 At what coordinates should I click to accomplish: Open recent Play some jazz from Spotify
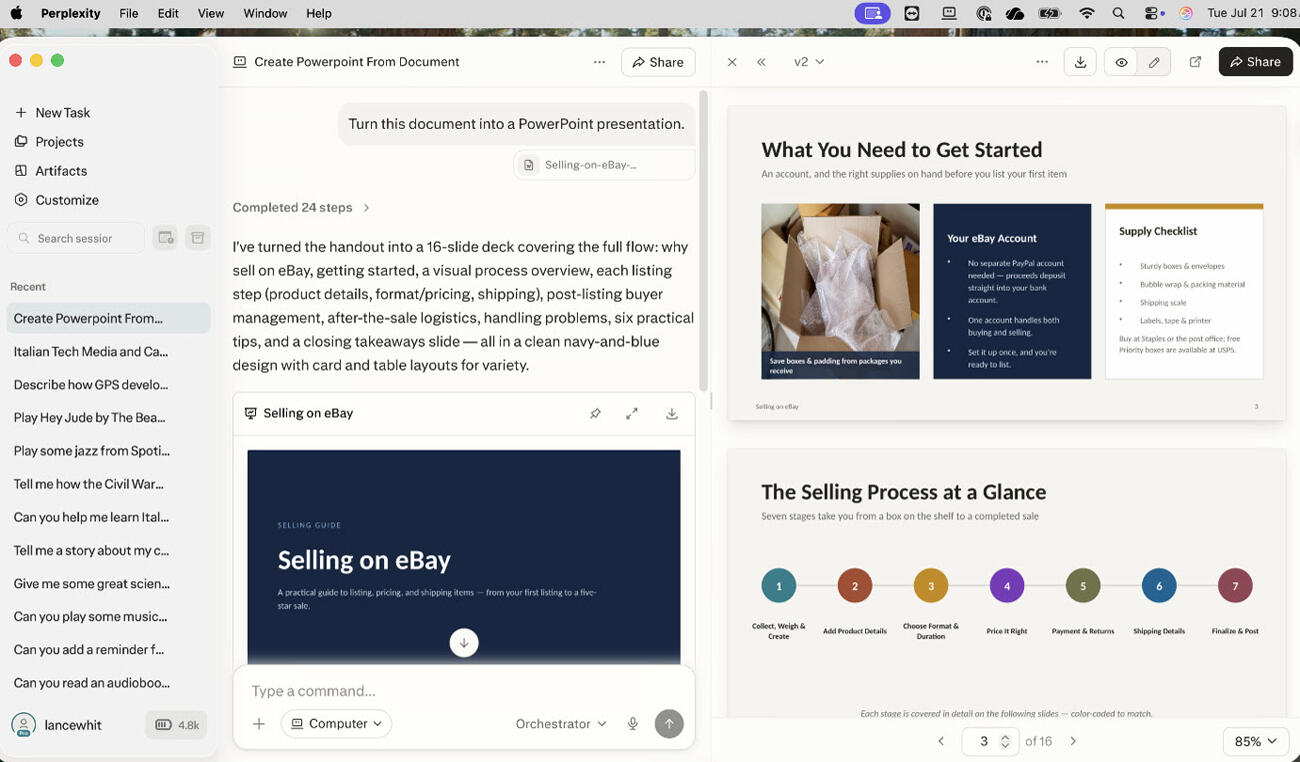[108, 451]
